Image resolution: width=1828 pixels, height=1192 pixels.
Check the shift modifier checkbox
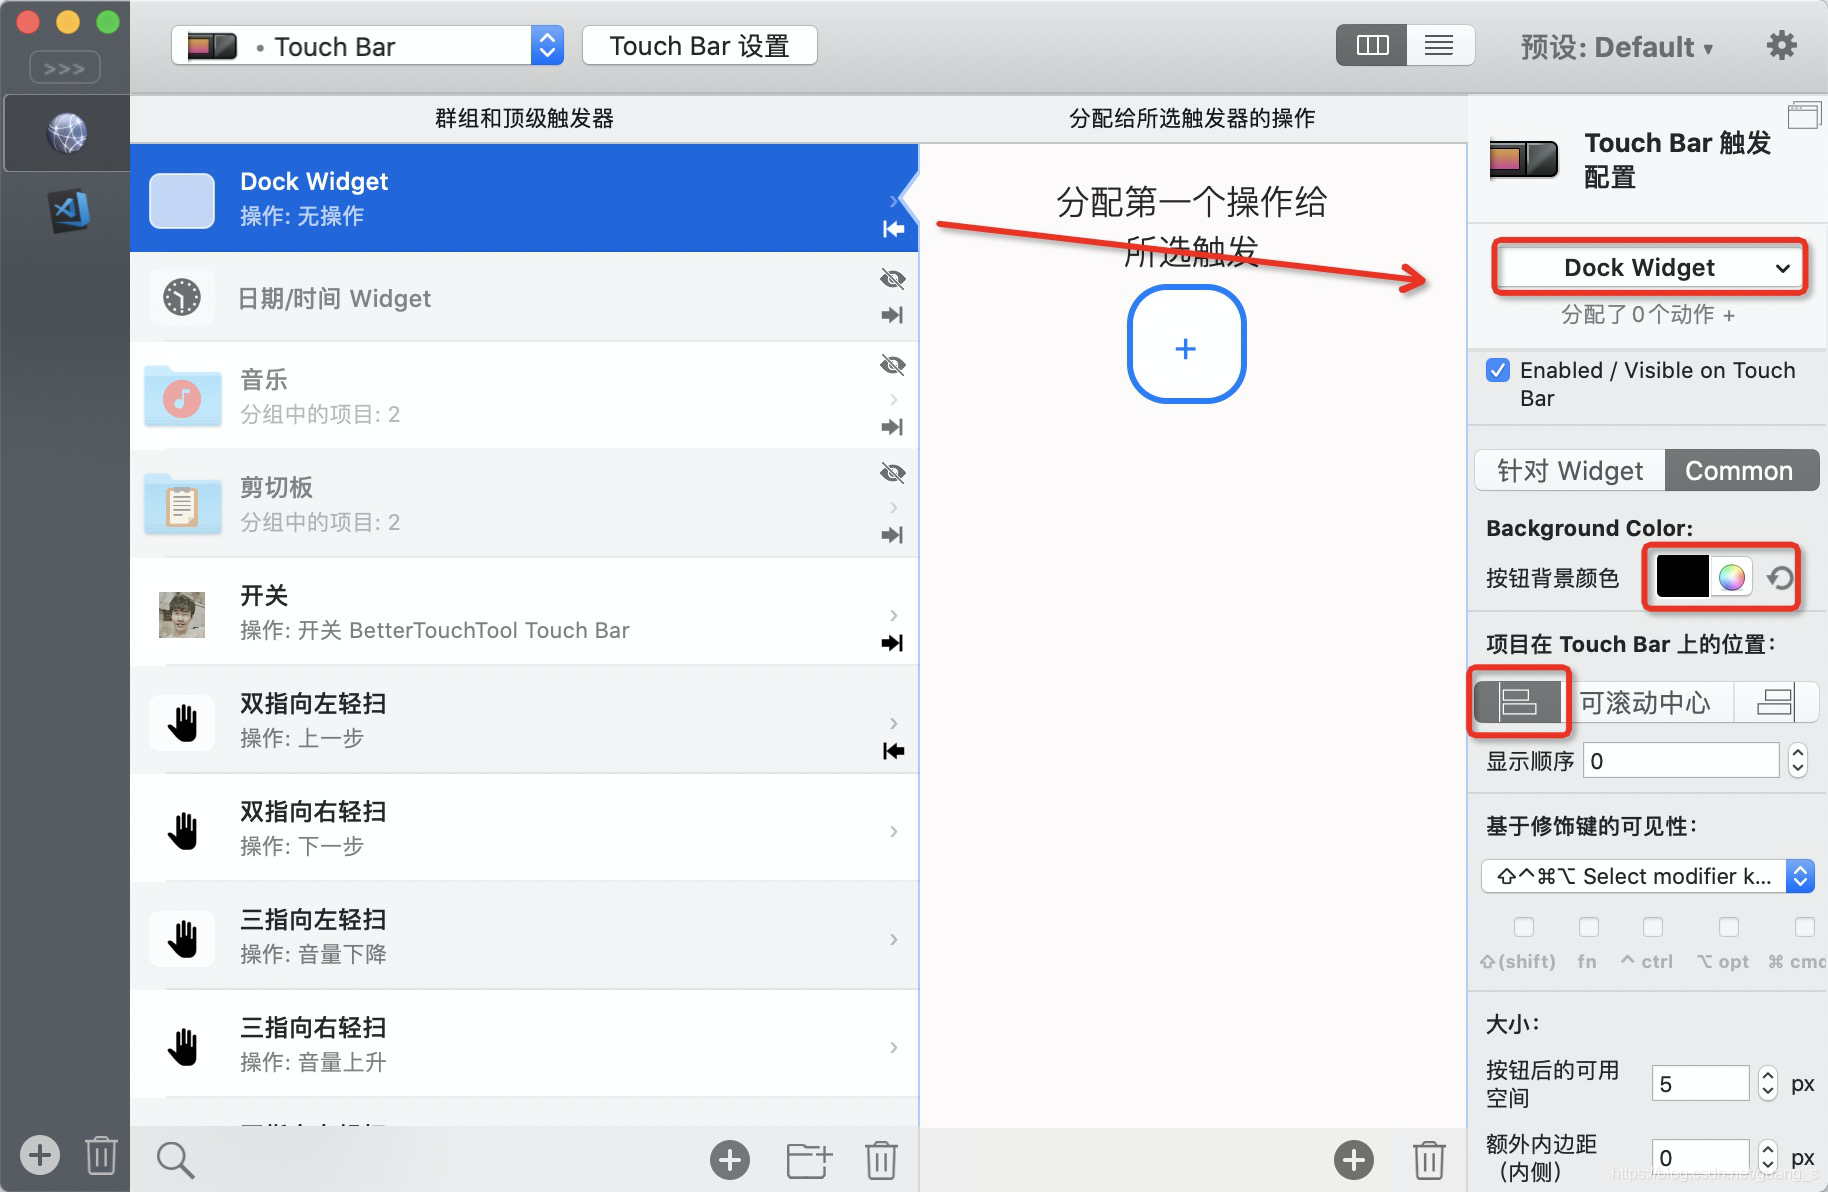(1524, 927)
